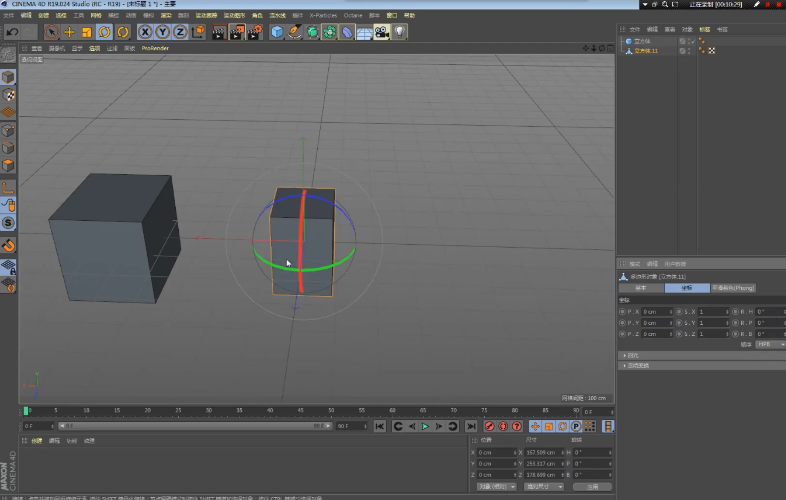
Task: Toggle visibility dots for 立方体.11
Action: click(x=690, y=51)
